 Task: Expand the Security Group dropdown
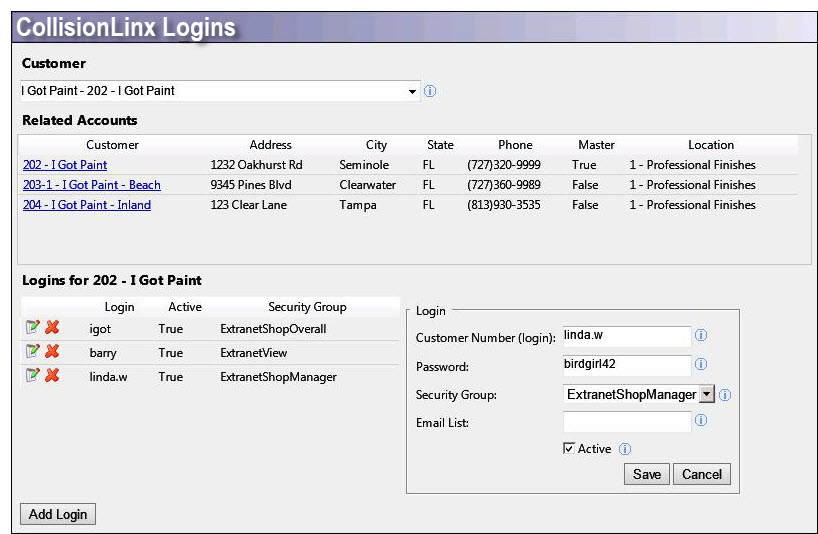706,395
